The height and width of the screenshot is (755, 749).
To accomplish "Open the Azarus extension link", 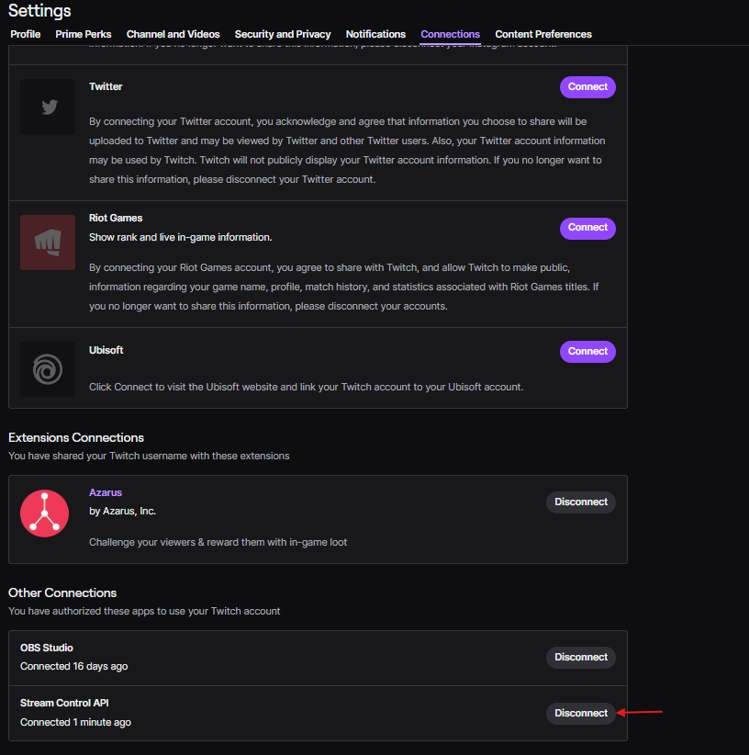I will click(105, 493).
